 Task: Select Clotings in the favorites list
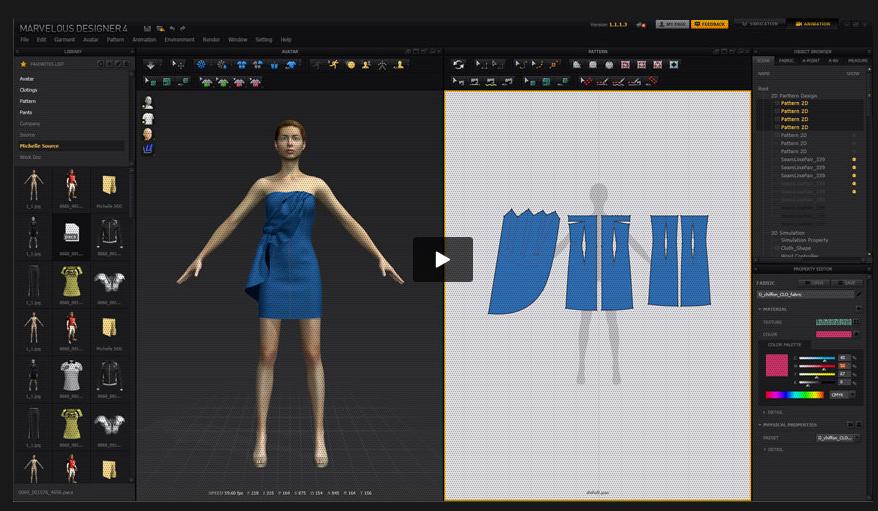click(29, 90)
